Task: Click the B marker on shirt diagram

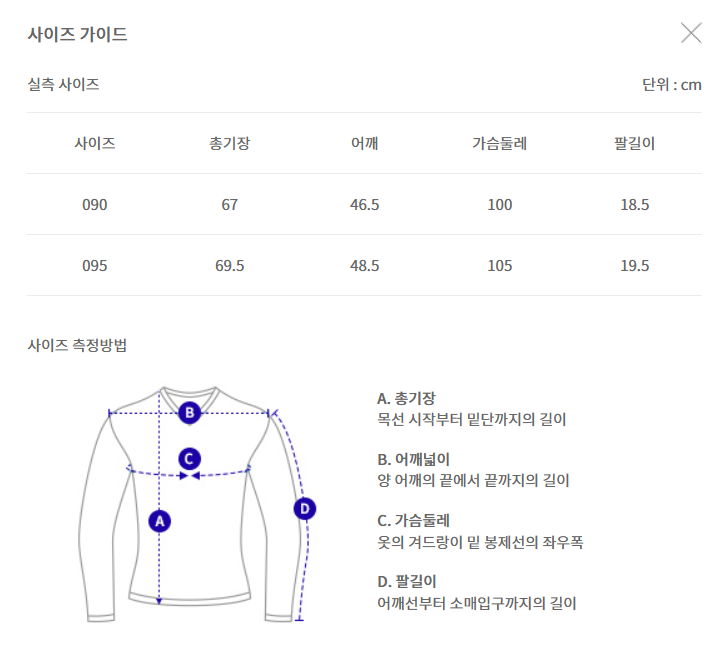Action: click(190, 413)
